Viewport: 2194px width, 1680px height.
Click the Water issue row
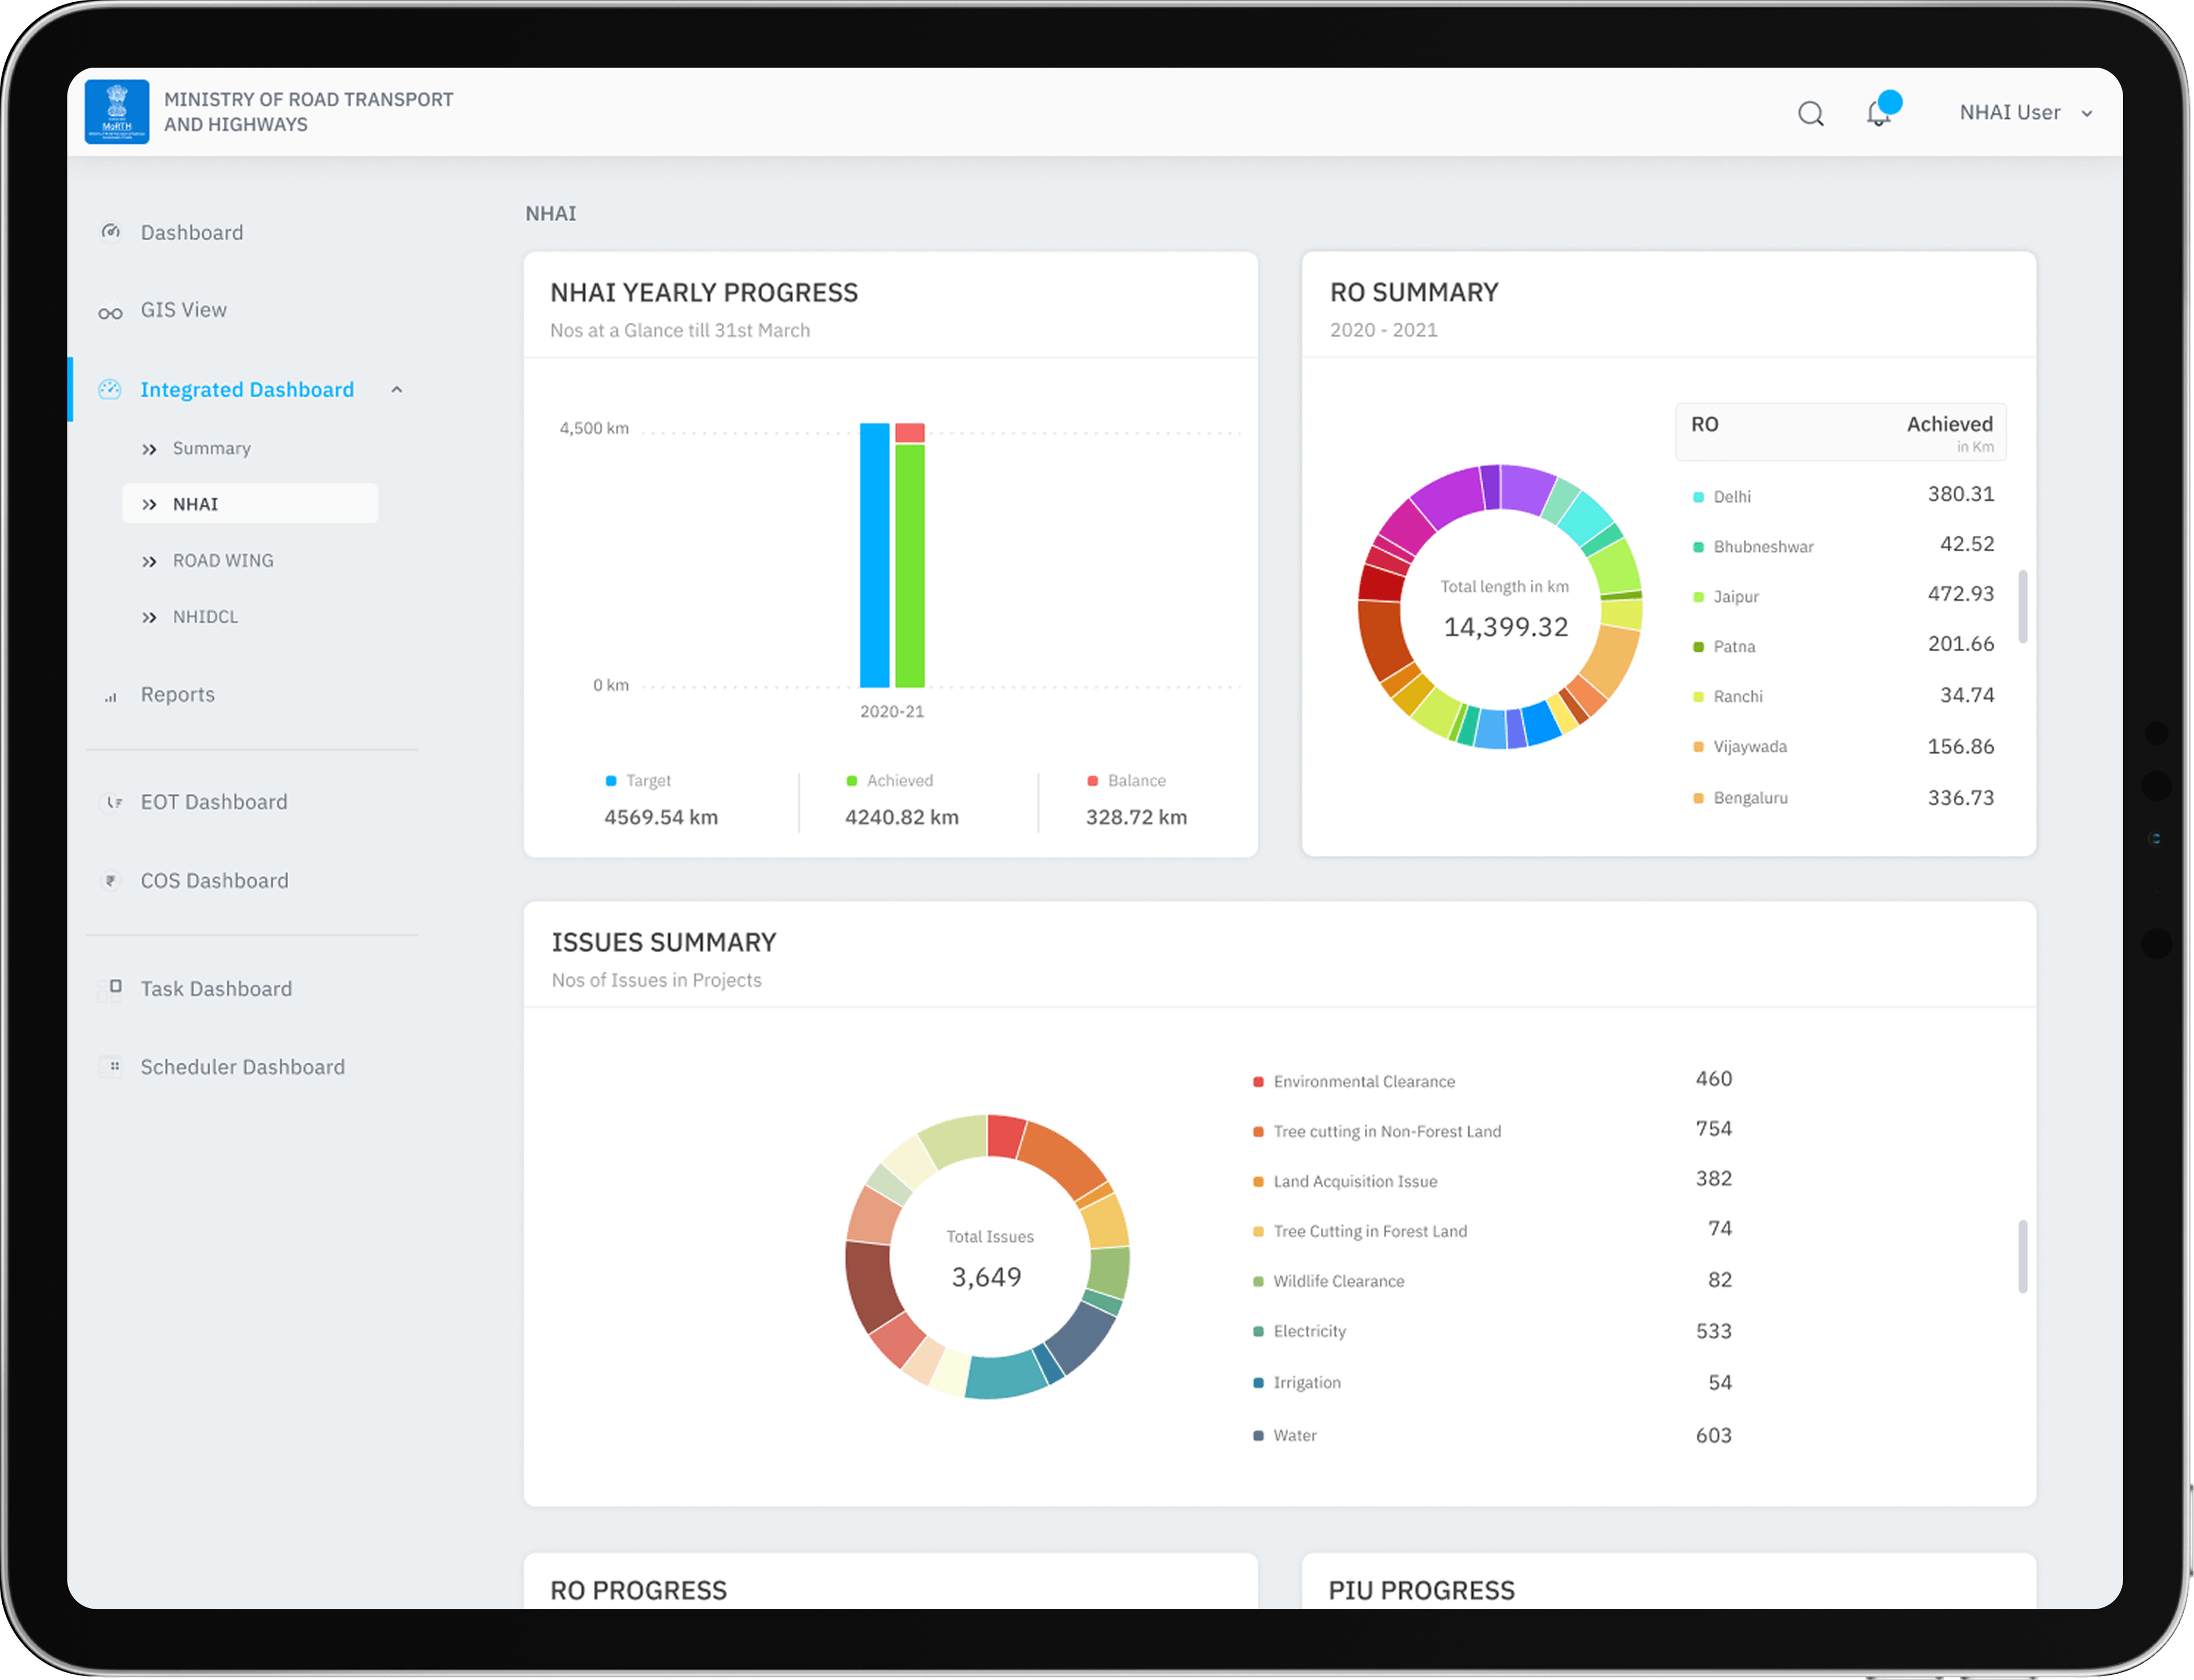pyautogui.click(x=1492, y=1436)
